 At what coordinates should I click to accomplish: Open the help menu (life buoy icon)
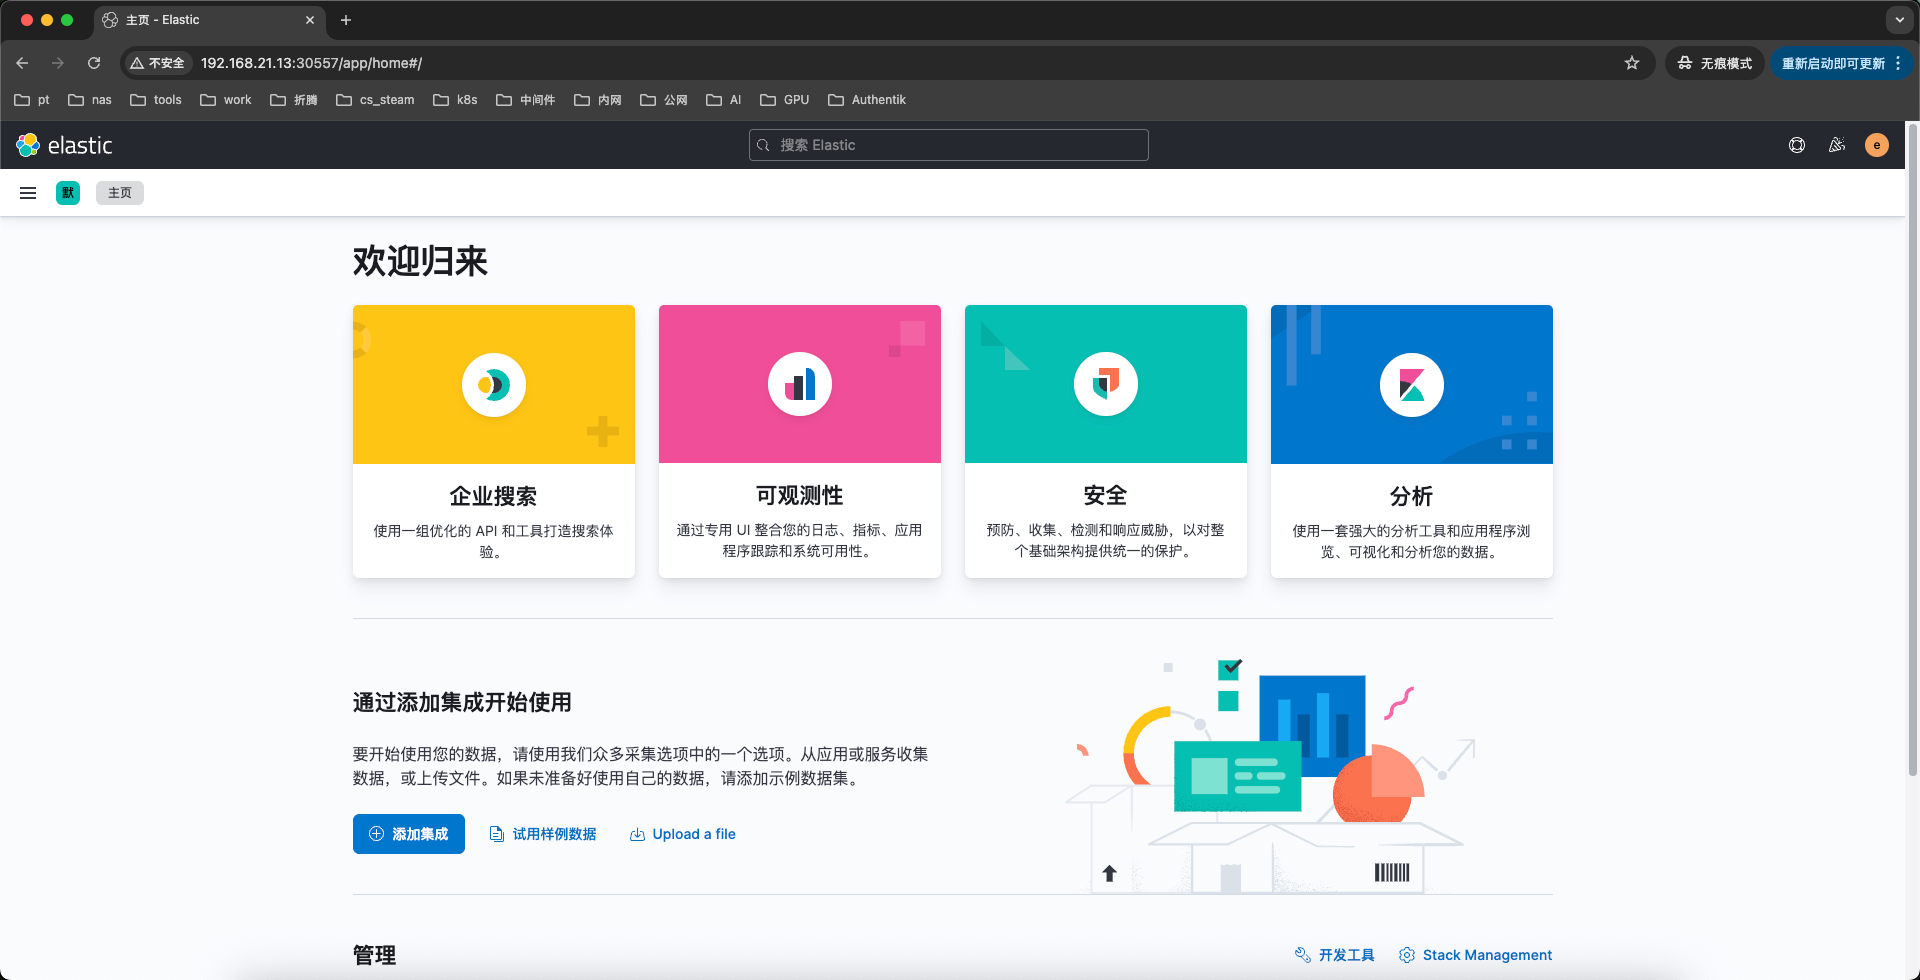click(1797, 145)
